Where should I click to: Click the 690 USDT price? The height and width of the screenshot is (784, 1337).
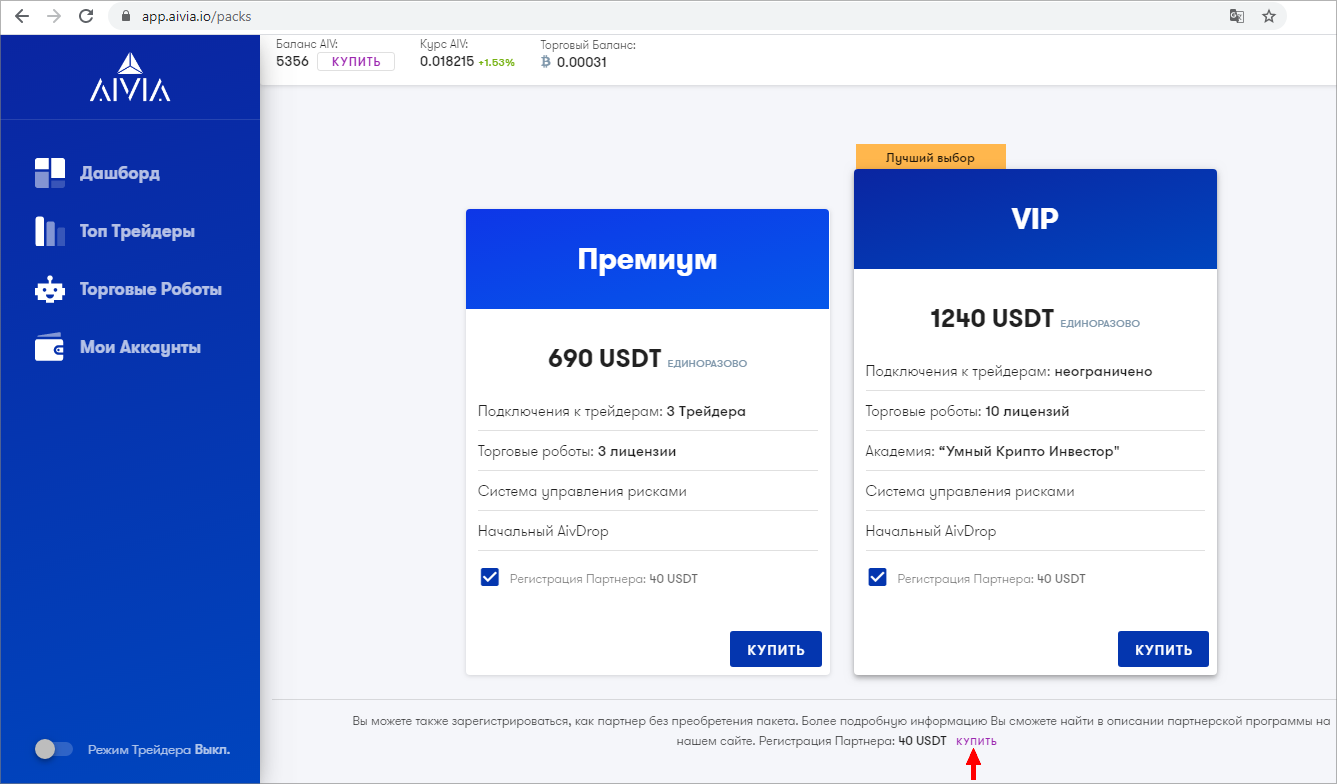tap(605, 358)
